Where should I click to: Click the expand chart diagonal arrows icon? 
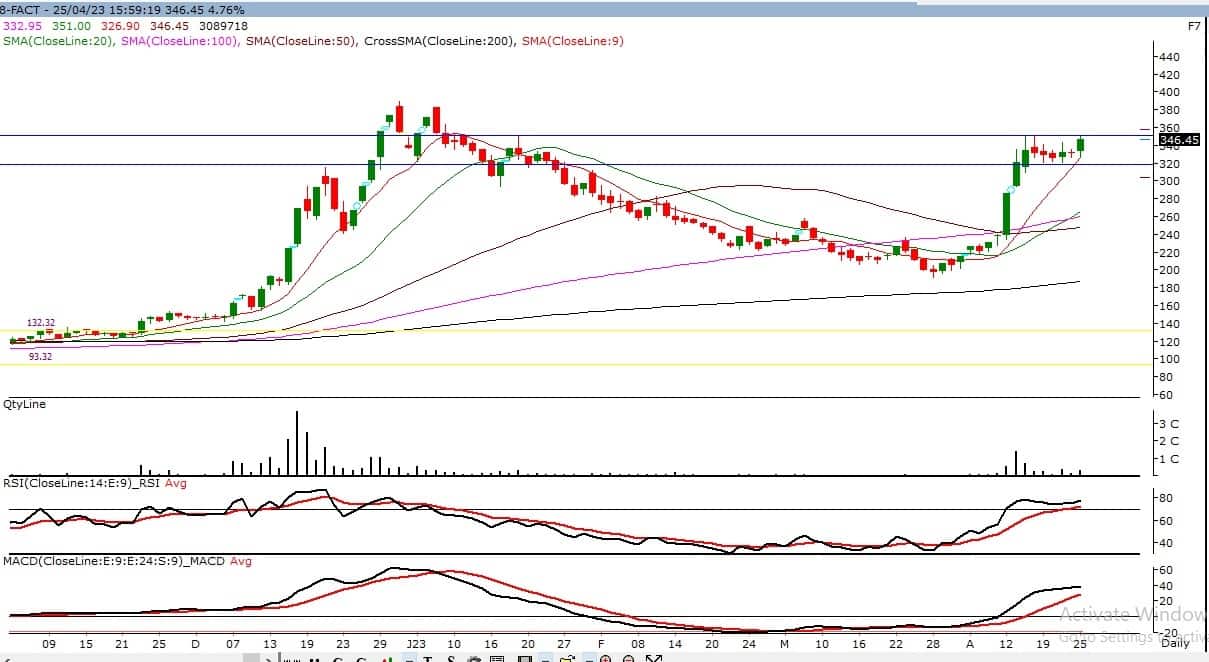tap(653, 659)
